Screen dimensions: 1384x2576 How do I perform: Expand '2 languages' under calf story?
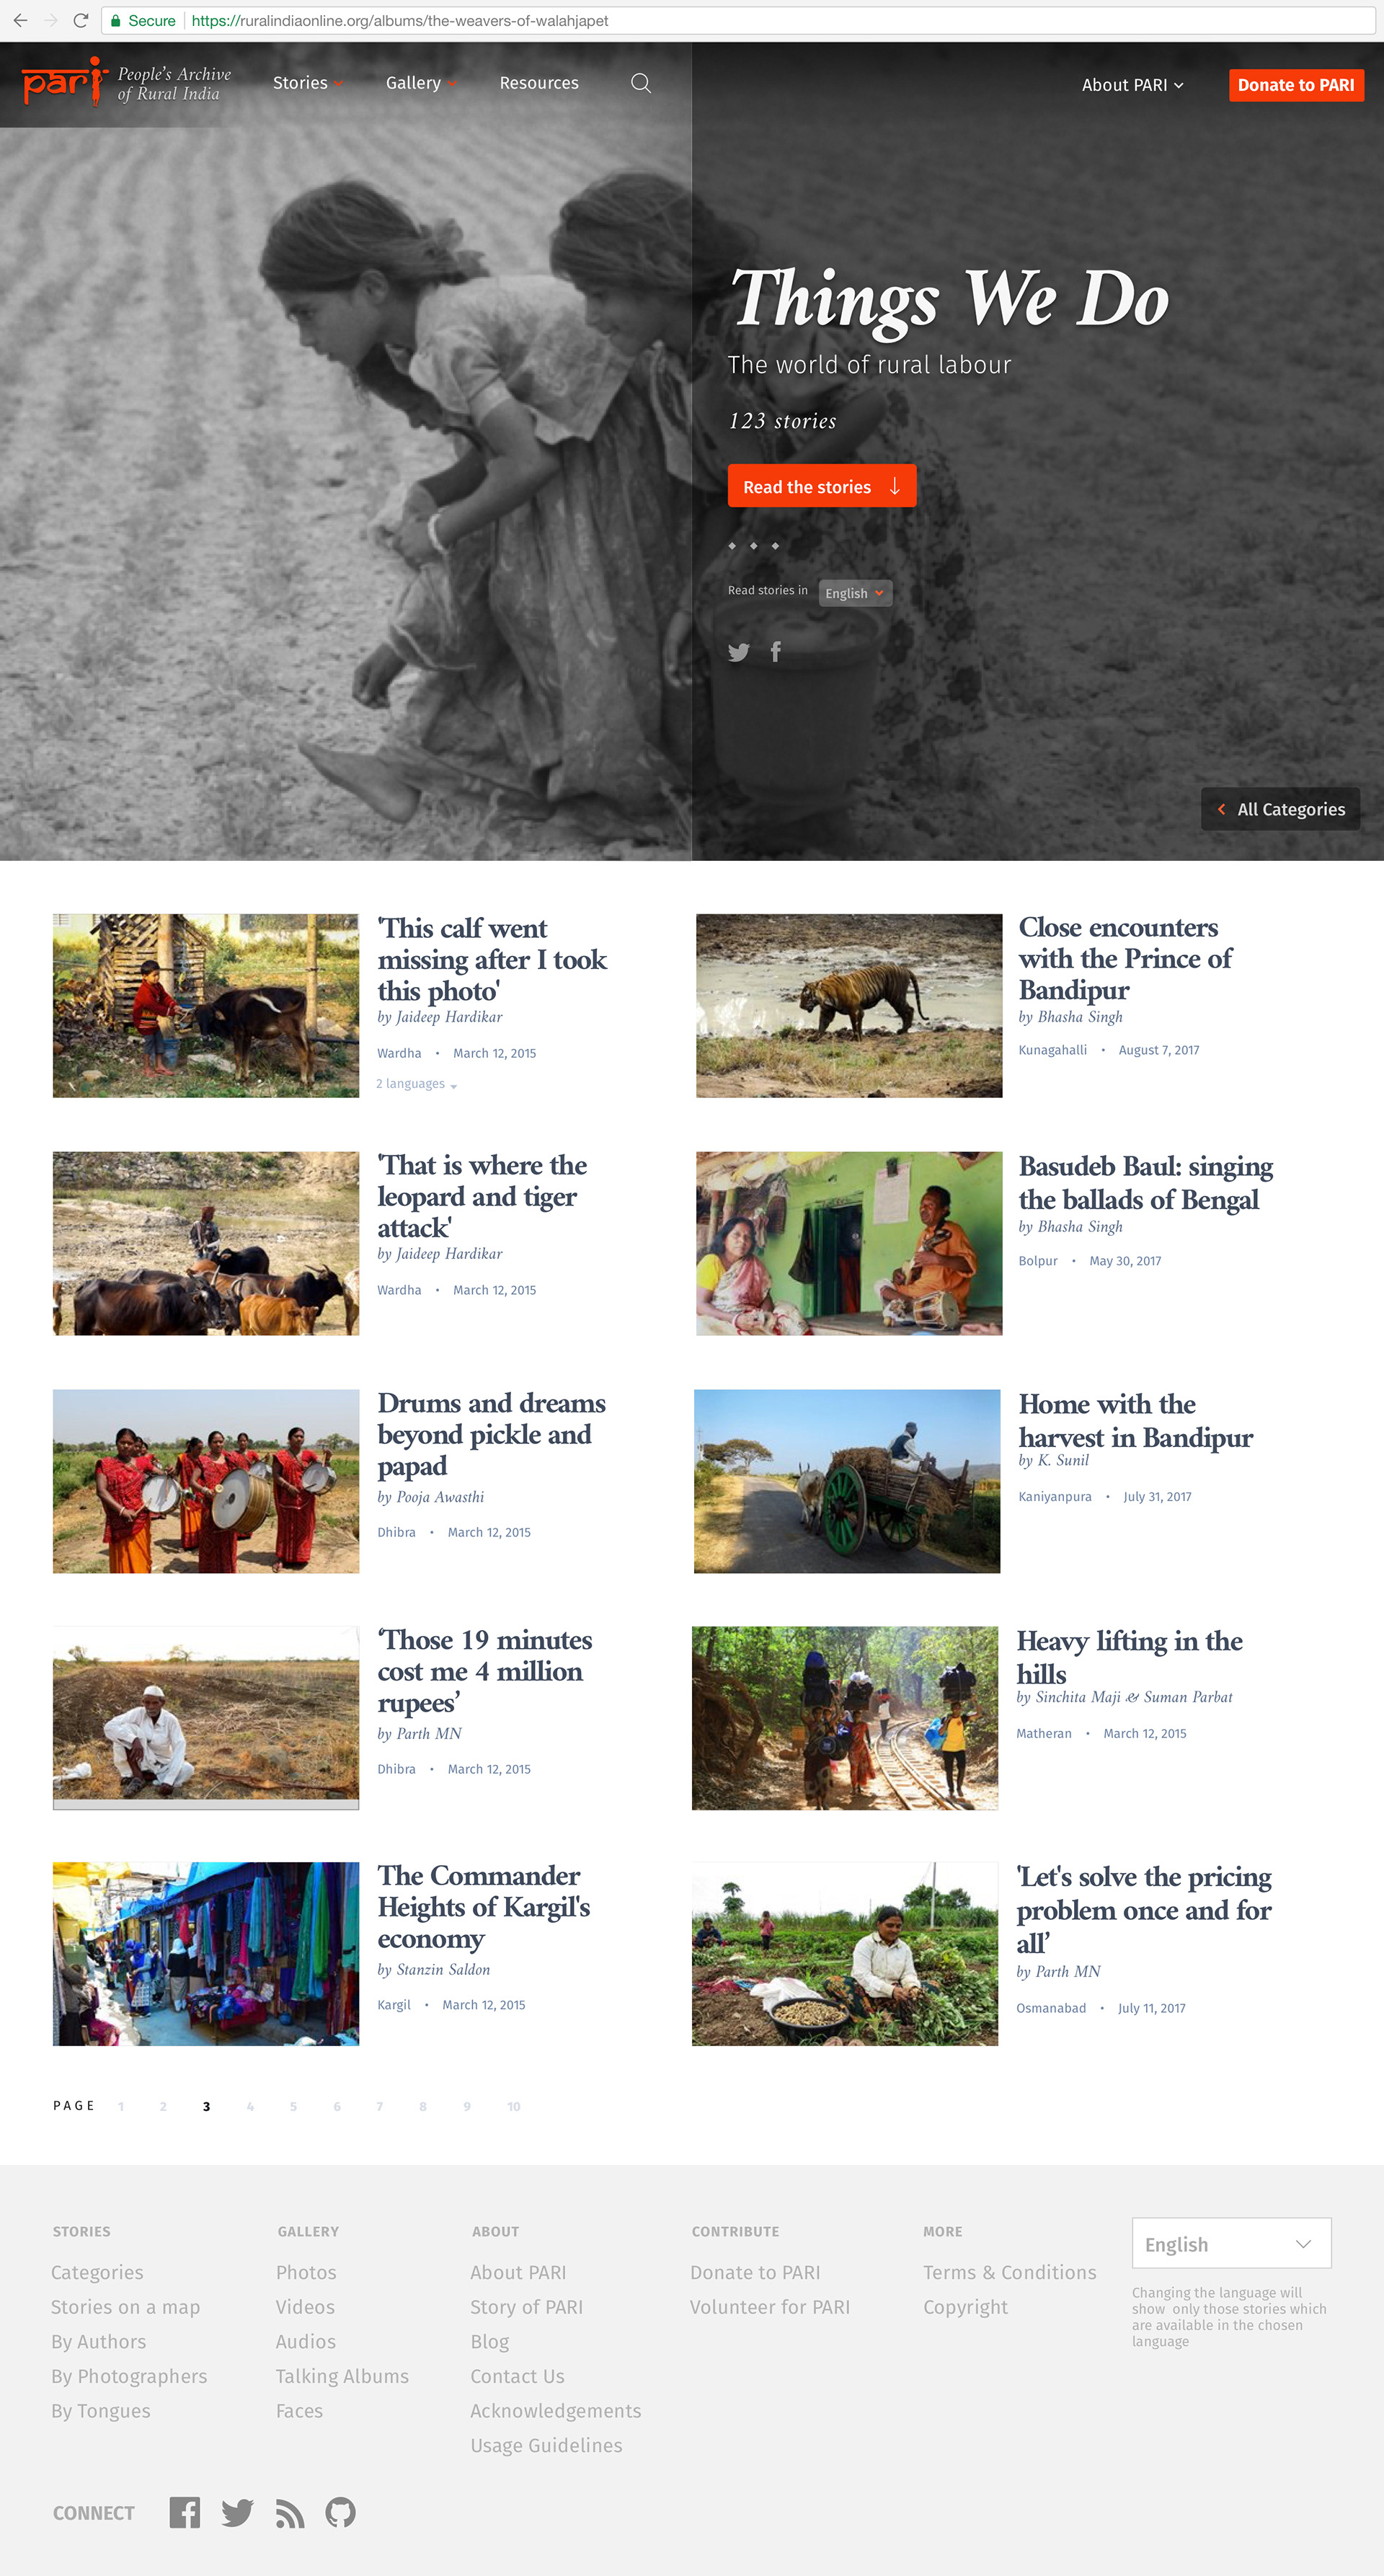tap(417, 1084)
